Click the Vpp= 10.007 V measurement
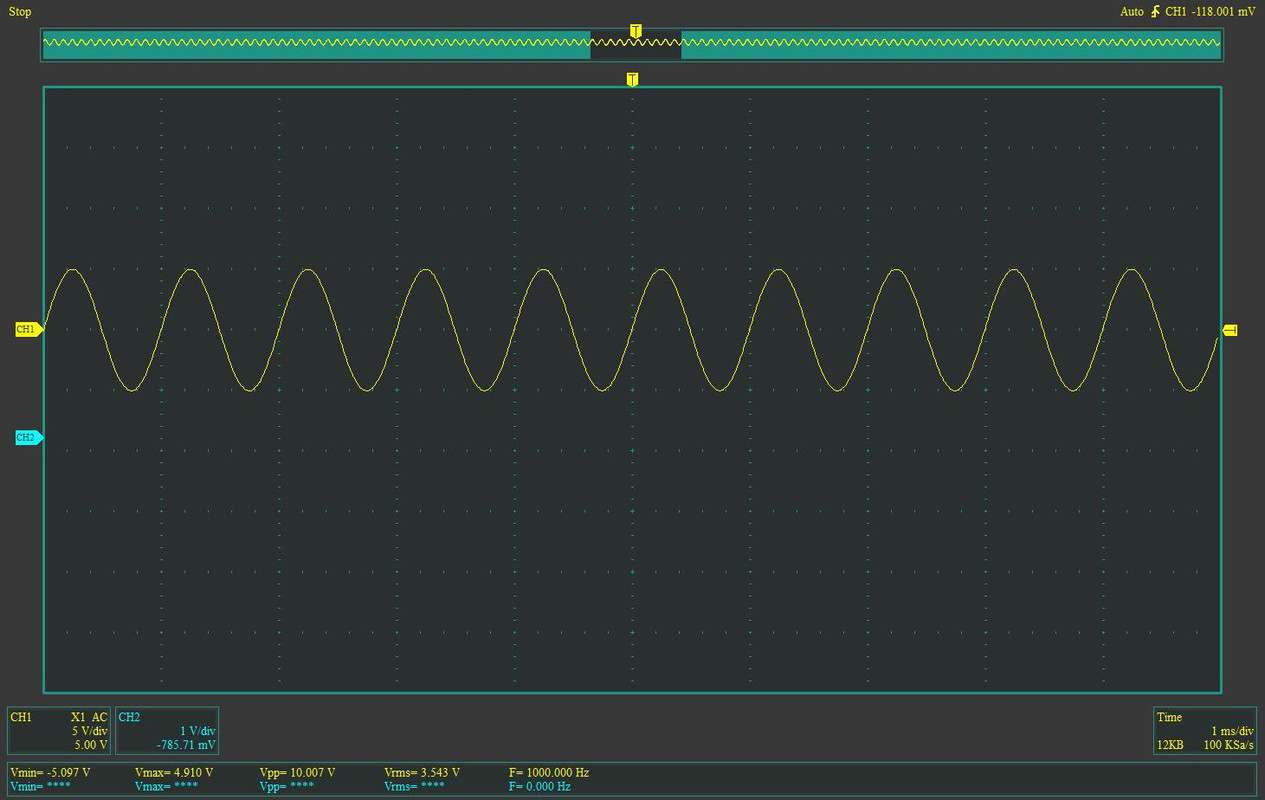 (x=297, y=773)
